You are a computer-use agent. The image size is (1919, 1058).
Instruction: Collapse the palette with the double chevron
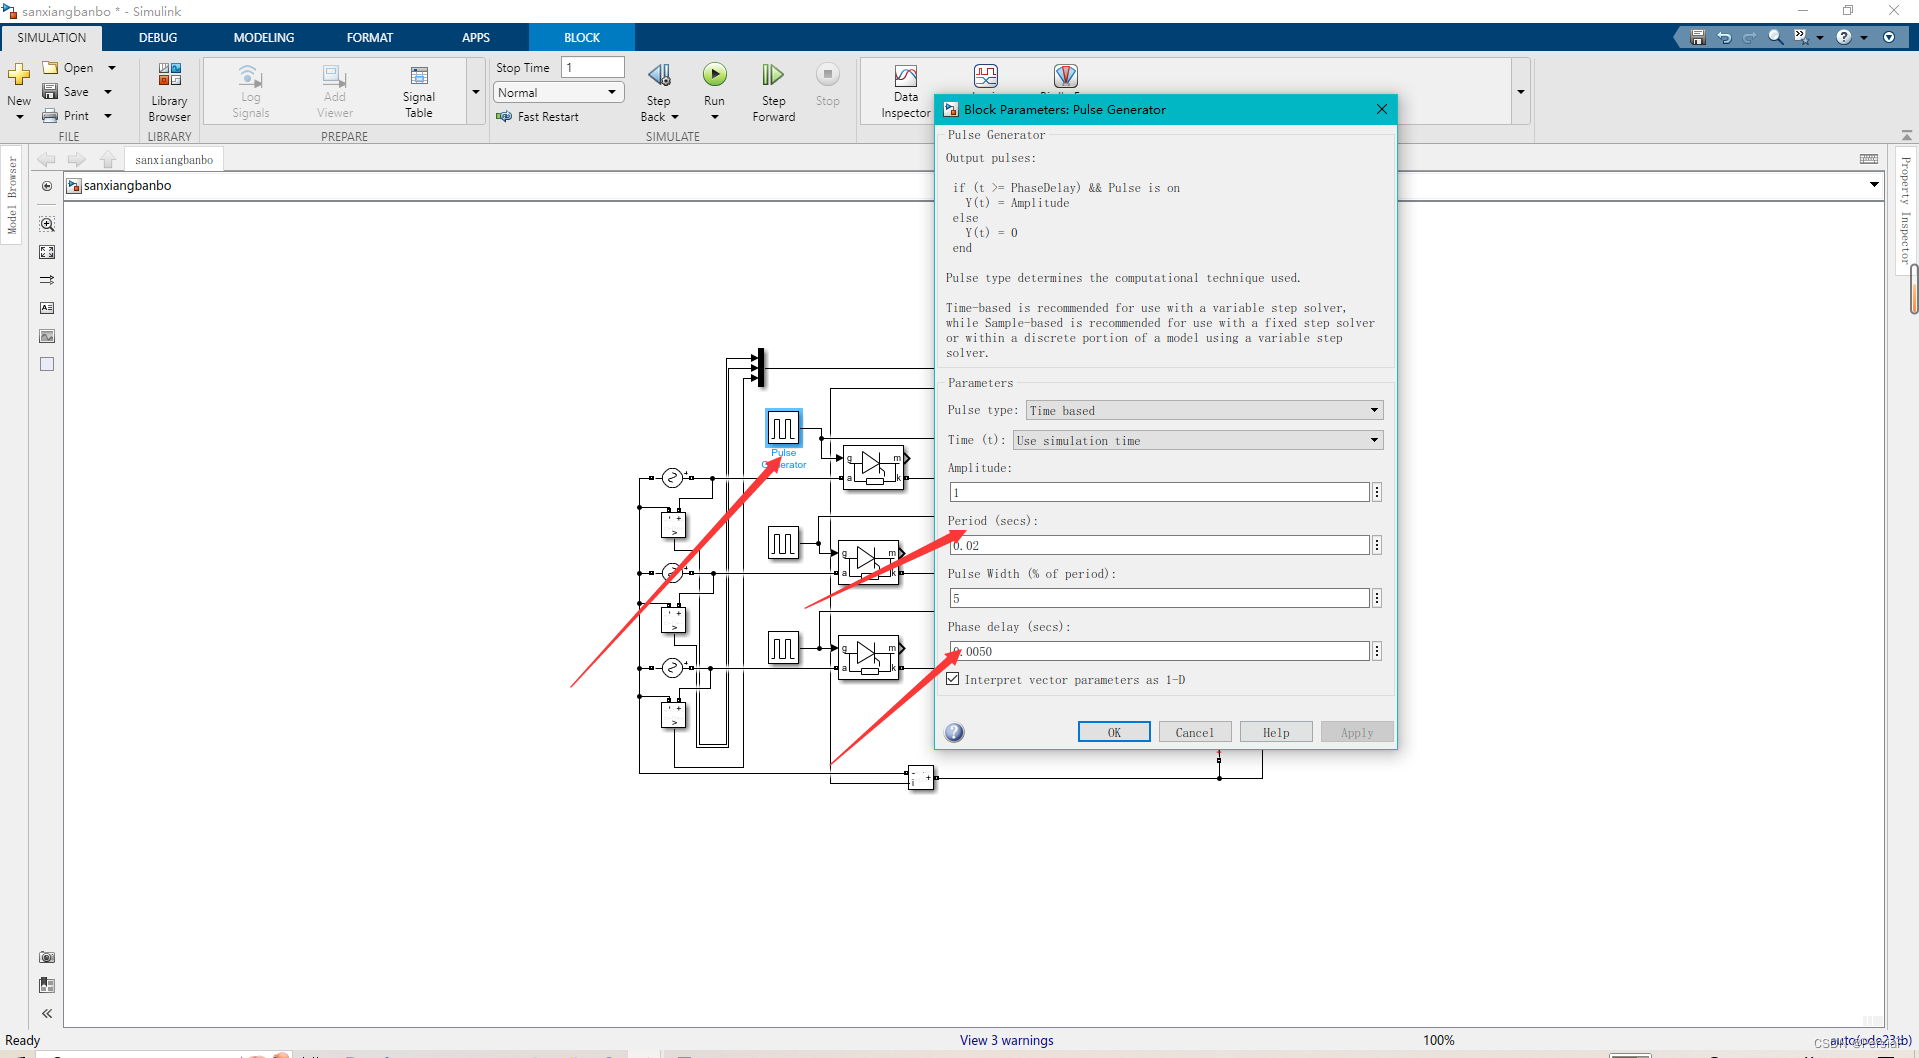(x=47, y=1013)
